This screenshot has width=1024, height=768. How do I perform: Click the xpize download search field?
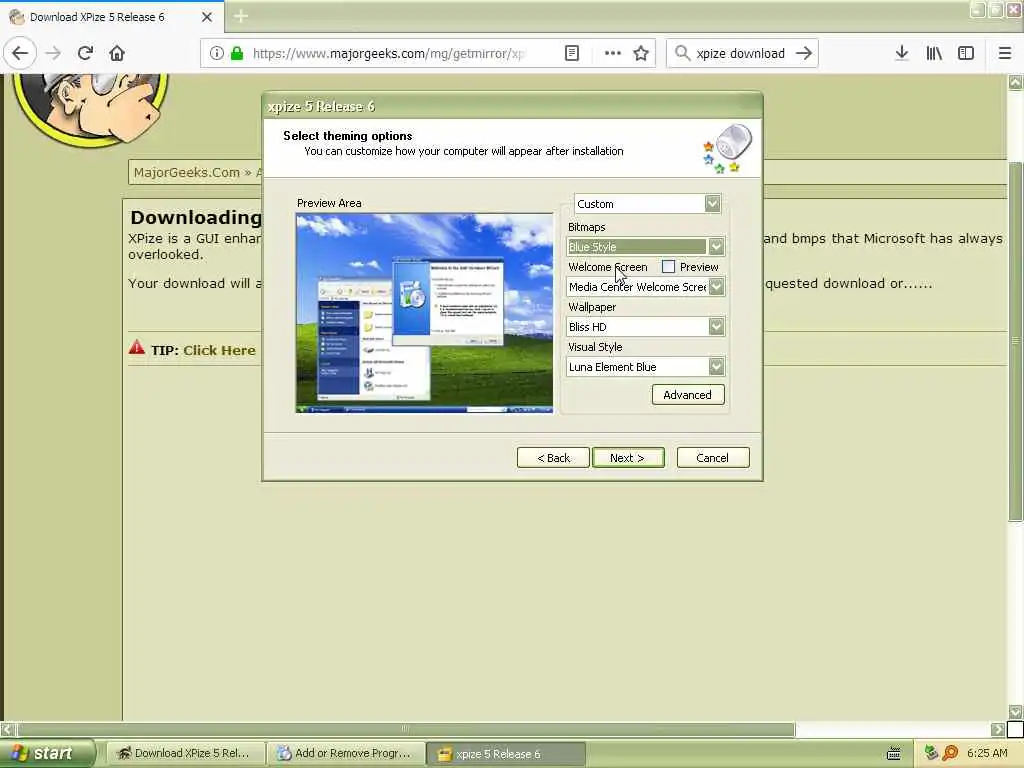[741, 54]
